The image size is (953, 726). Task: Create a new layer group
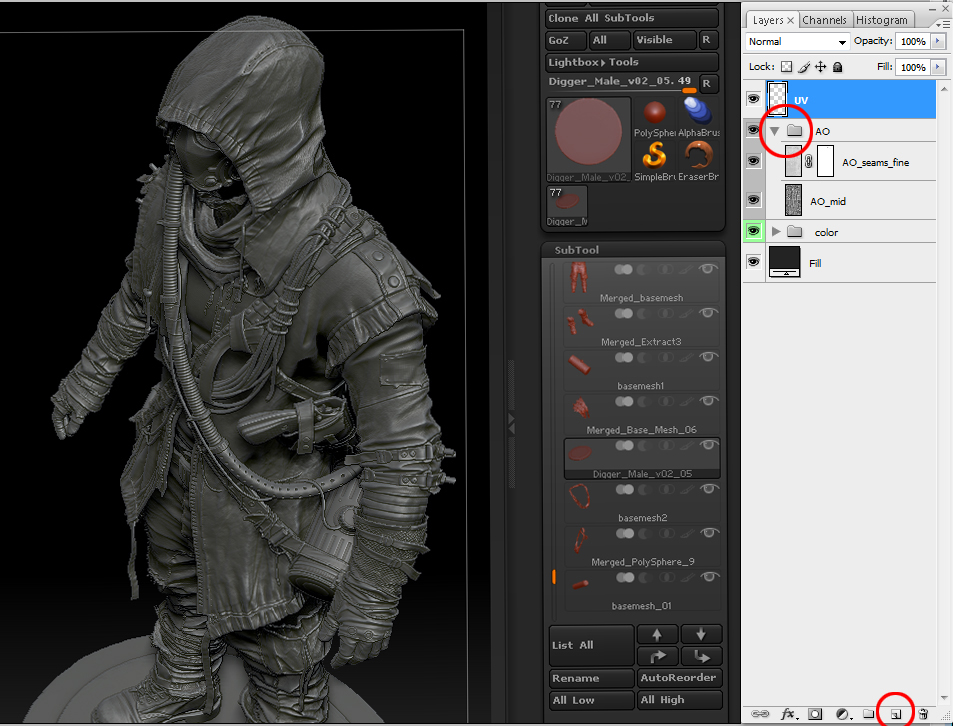coord(869,714)
